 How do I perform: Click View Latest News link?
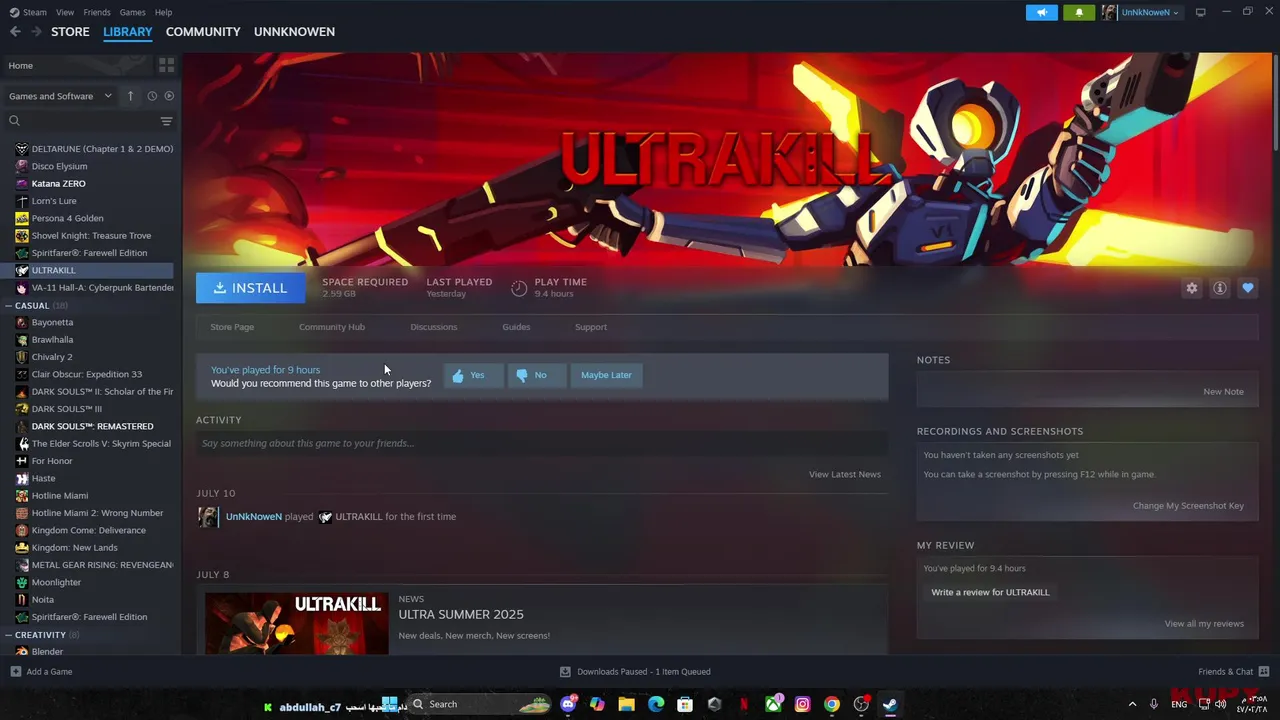coord(844,474)
